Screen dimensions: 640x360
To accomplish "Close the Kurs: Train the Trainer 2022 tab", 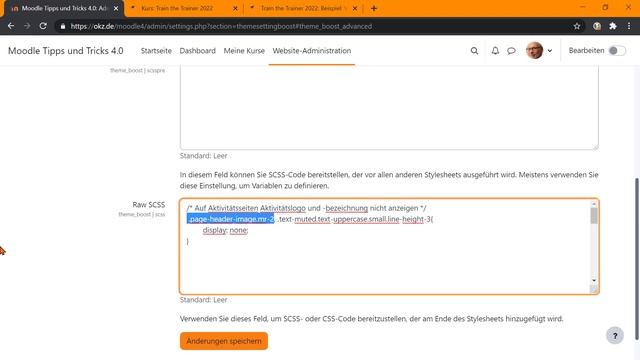I will (235, 8).
